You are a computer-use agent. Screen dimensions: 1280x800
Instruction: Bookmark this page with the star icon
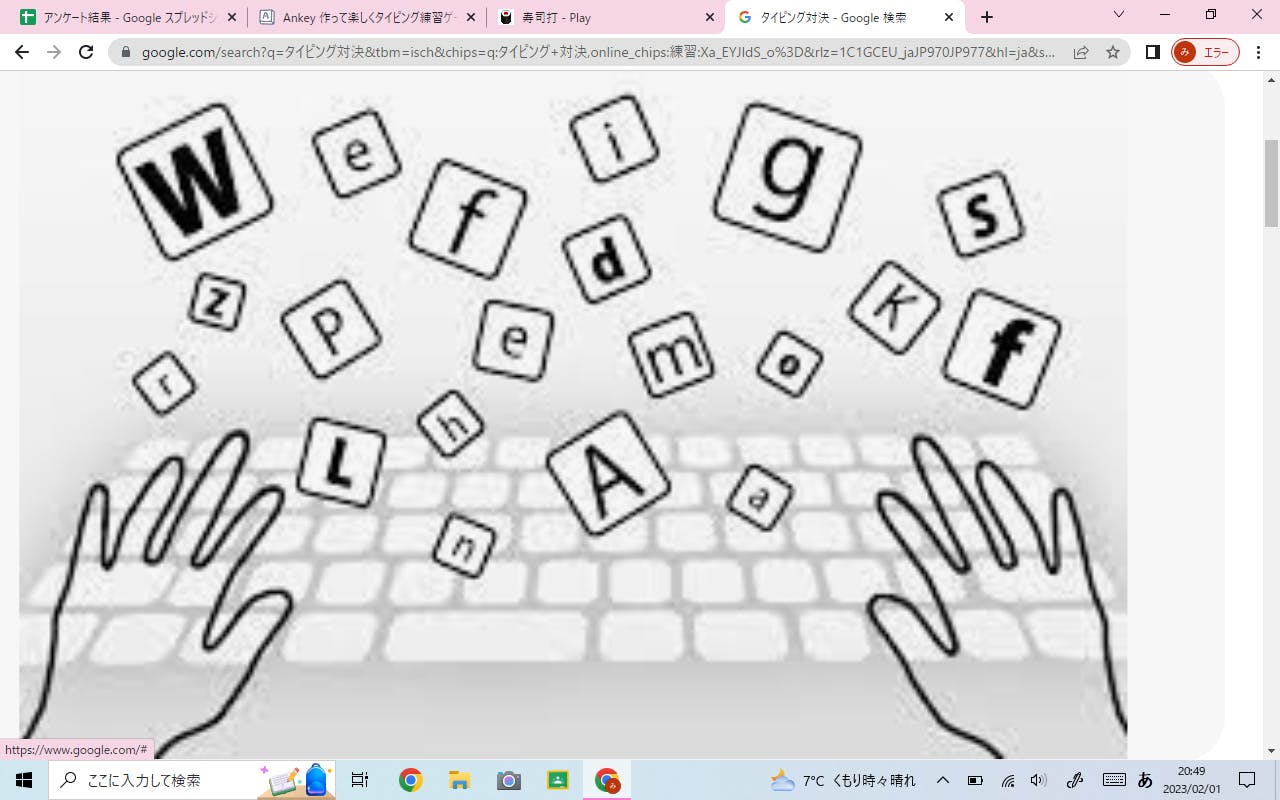click(x=1112, y=52)
